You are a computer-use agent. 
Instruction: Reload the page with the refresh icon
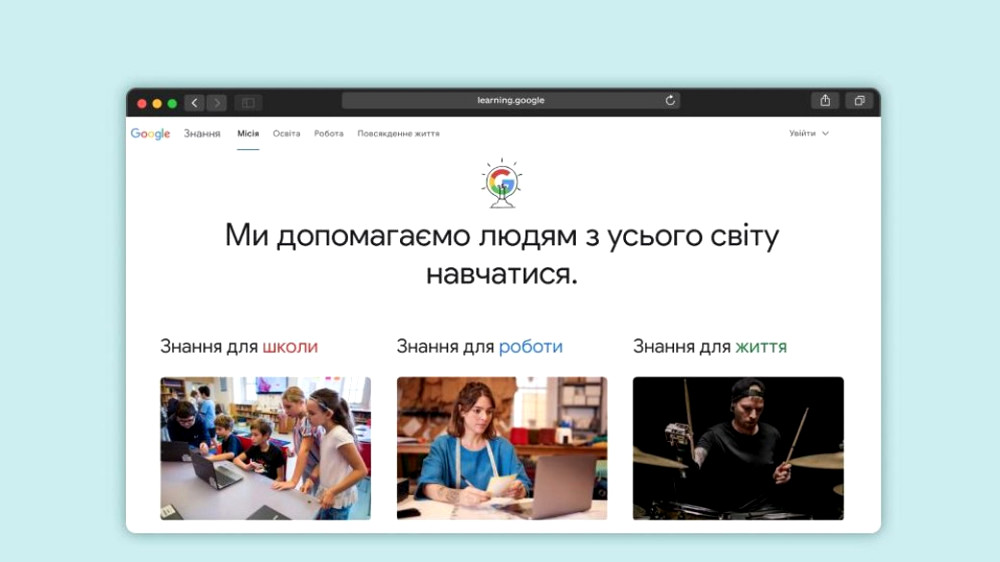coord(670,101)
